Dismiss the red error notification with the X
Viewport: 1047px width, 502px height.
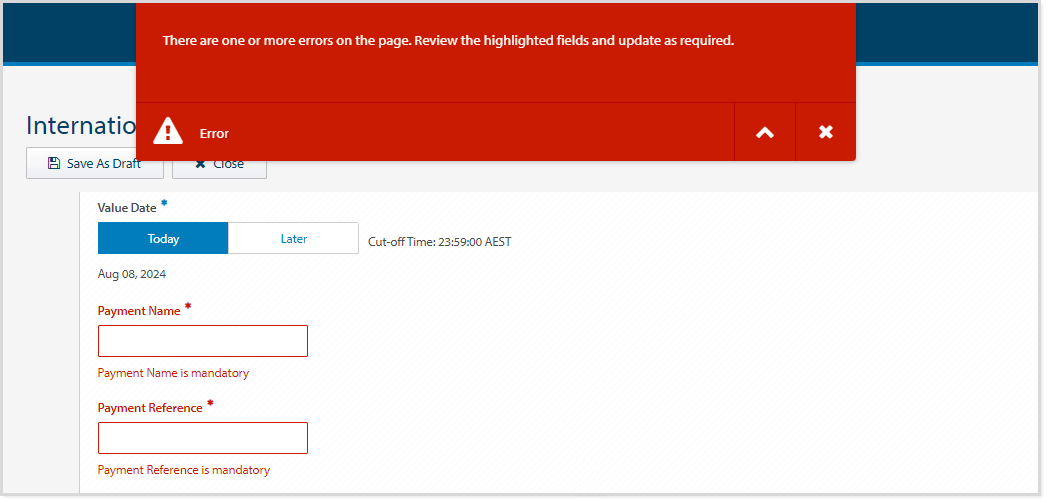click(x=826, y=132)
